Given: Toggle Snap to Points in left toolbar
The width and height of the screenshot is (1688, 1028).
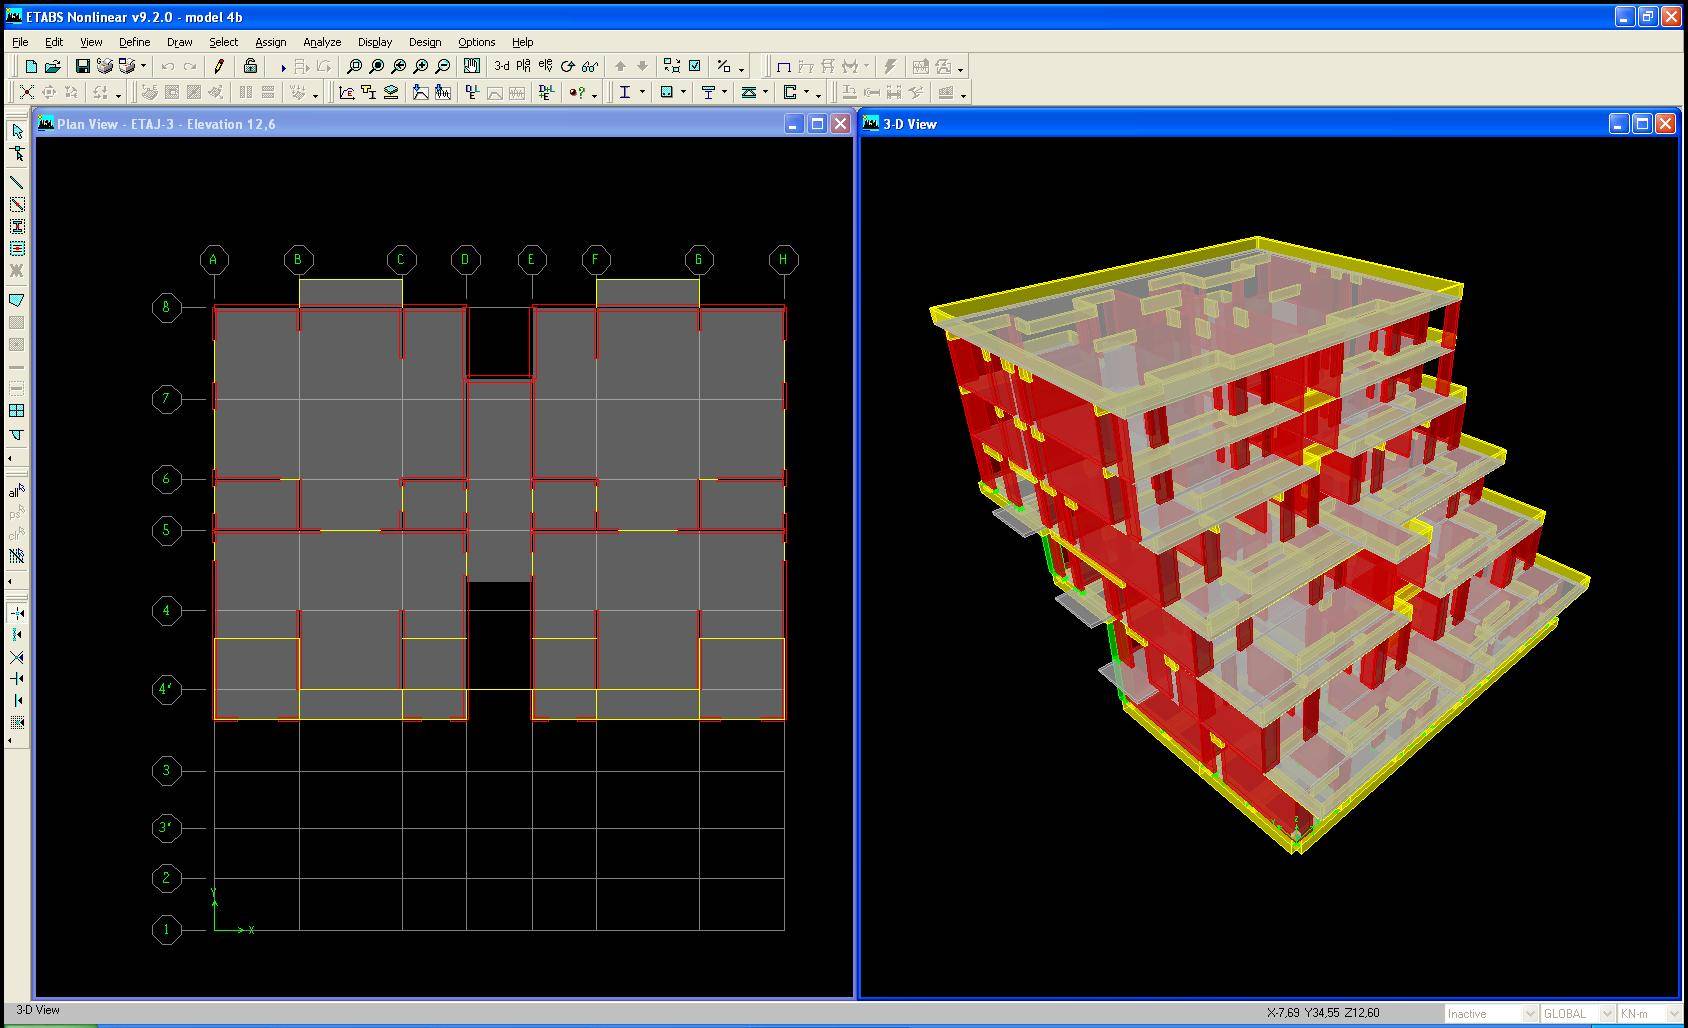Looking at the screenshot, I should pyautogui.click(x=17, y=613).
